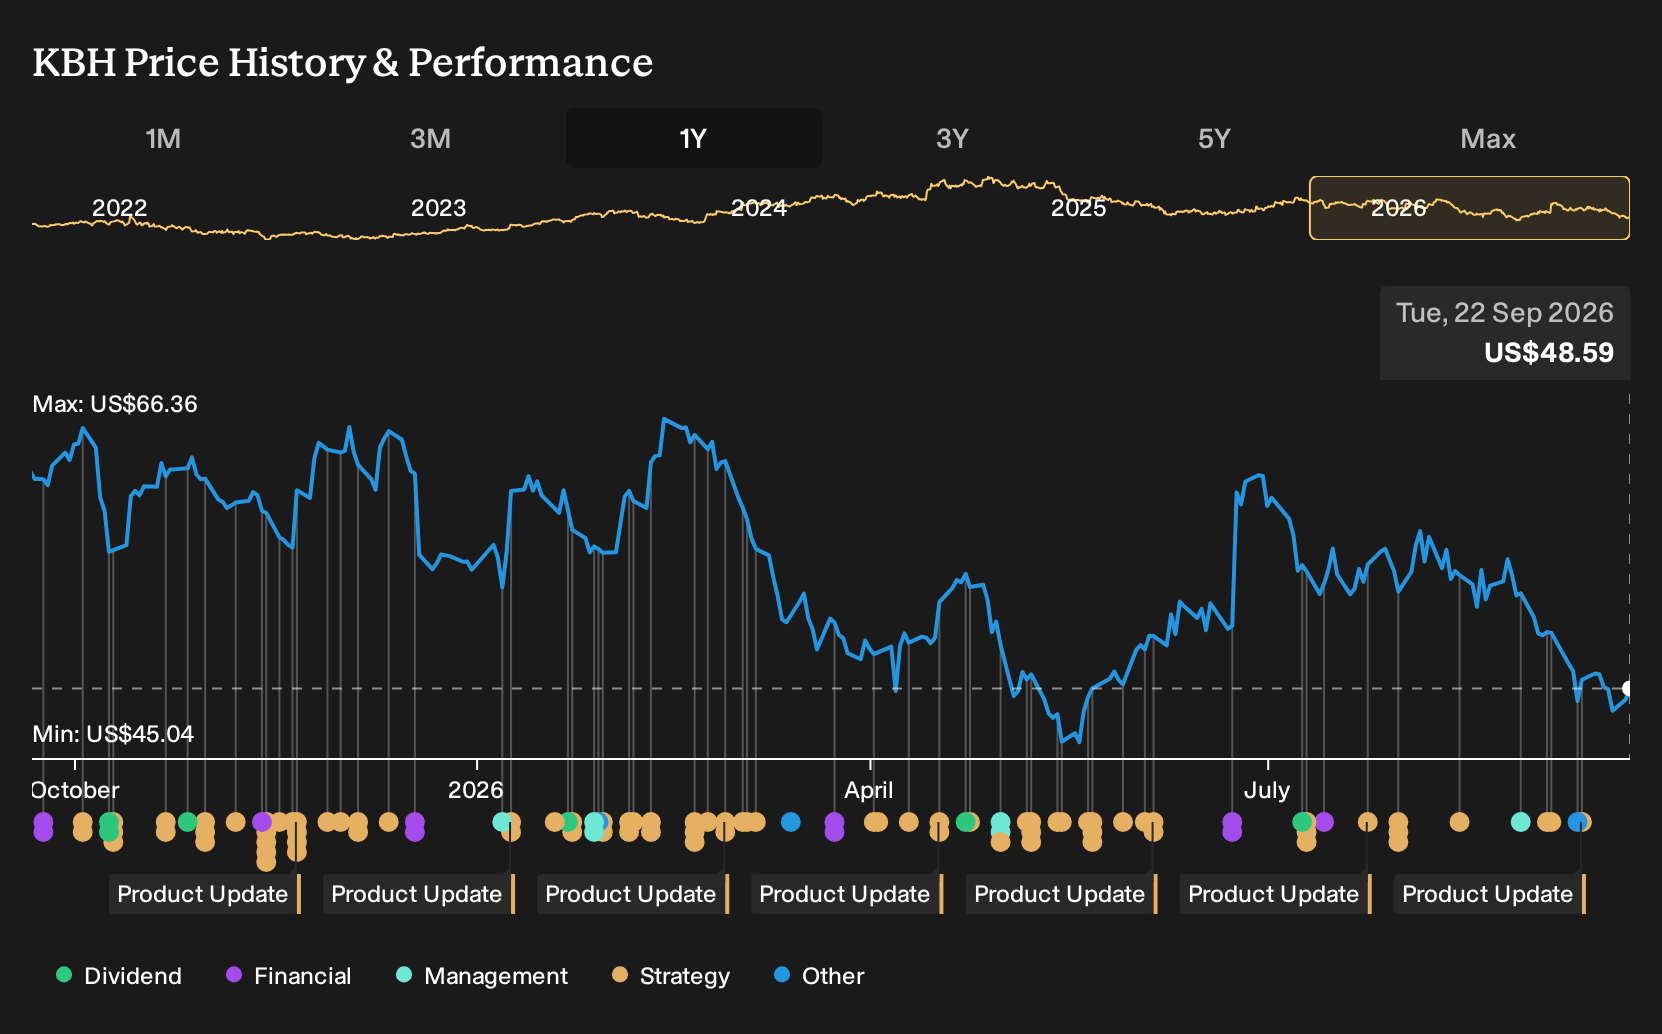Jump to 2025 in the overview timeline
1662x1034 pixels.
pyautogui.click(x=1078, y=208)
